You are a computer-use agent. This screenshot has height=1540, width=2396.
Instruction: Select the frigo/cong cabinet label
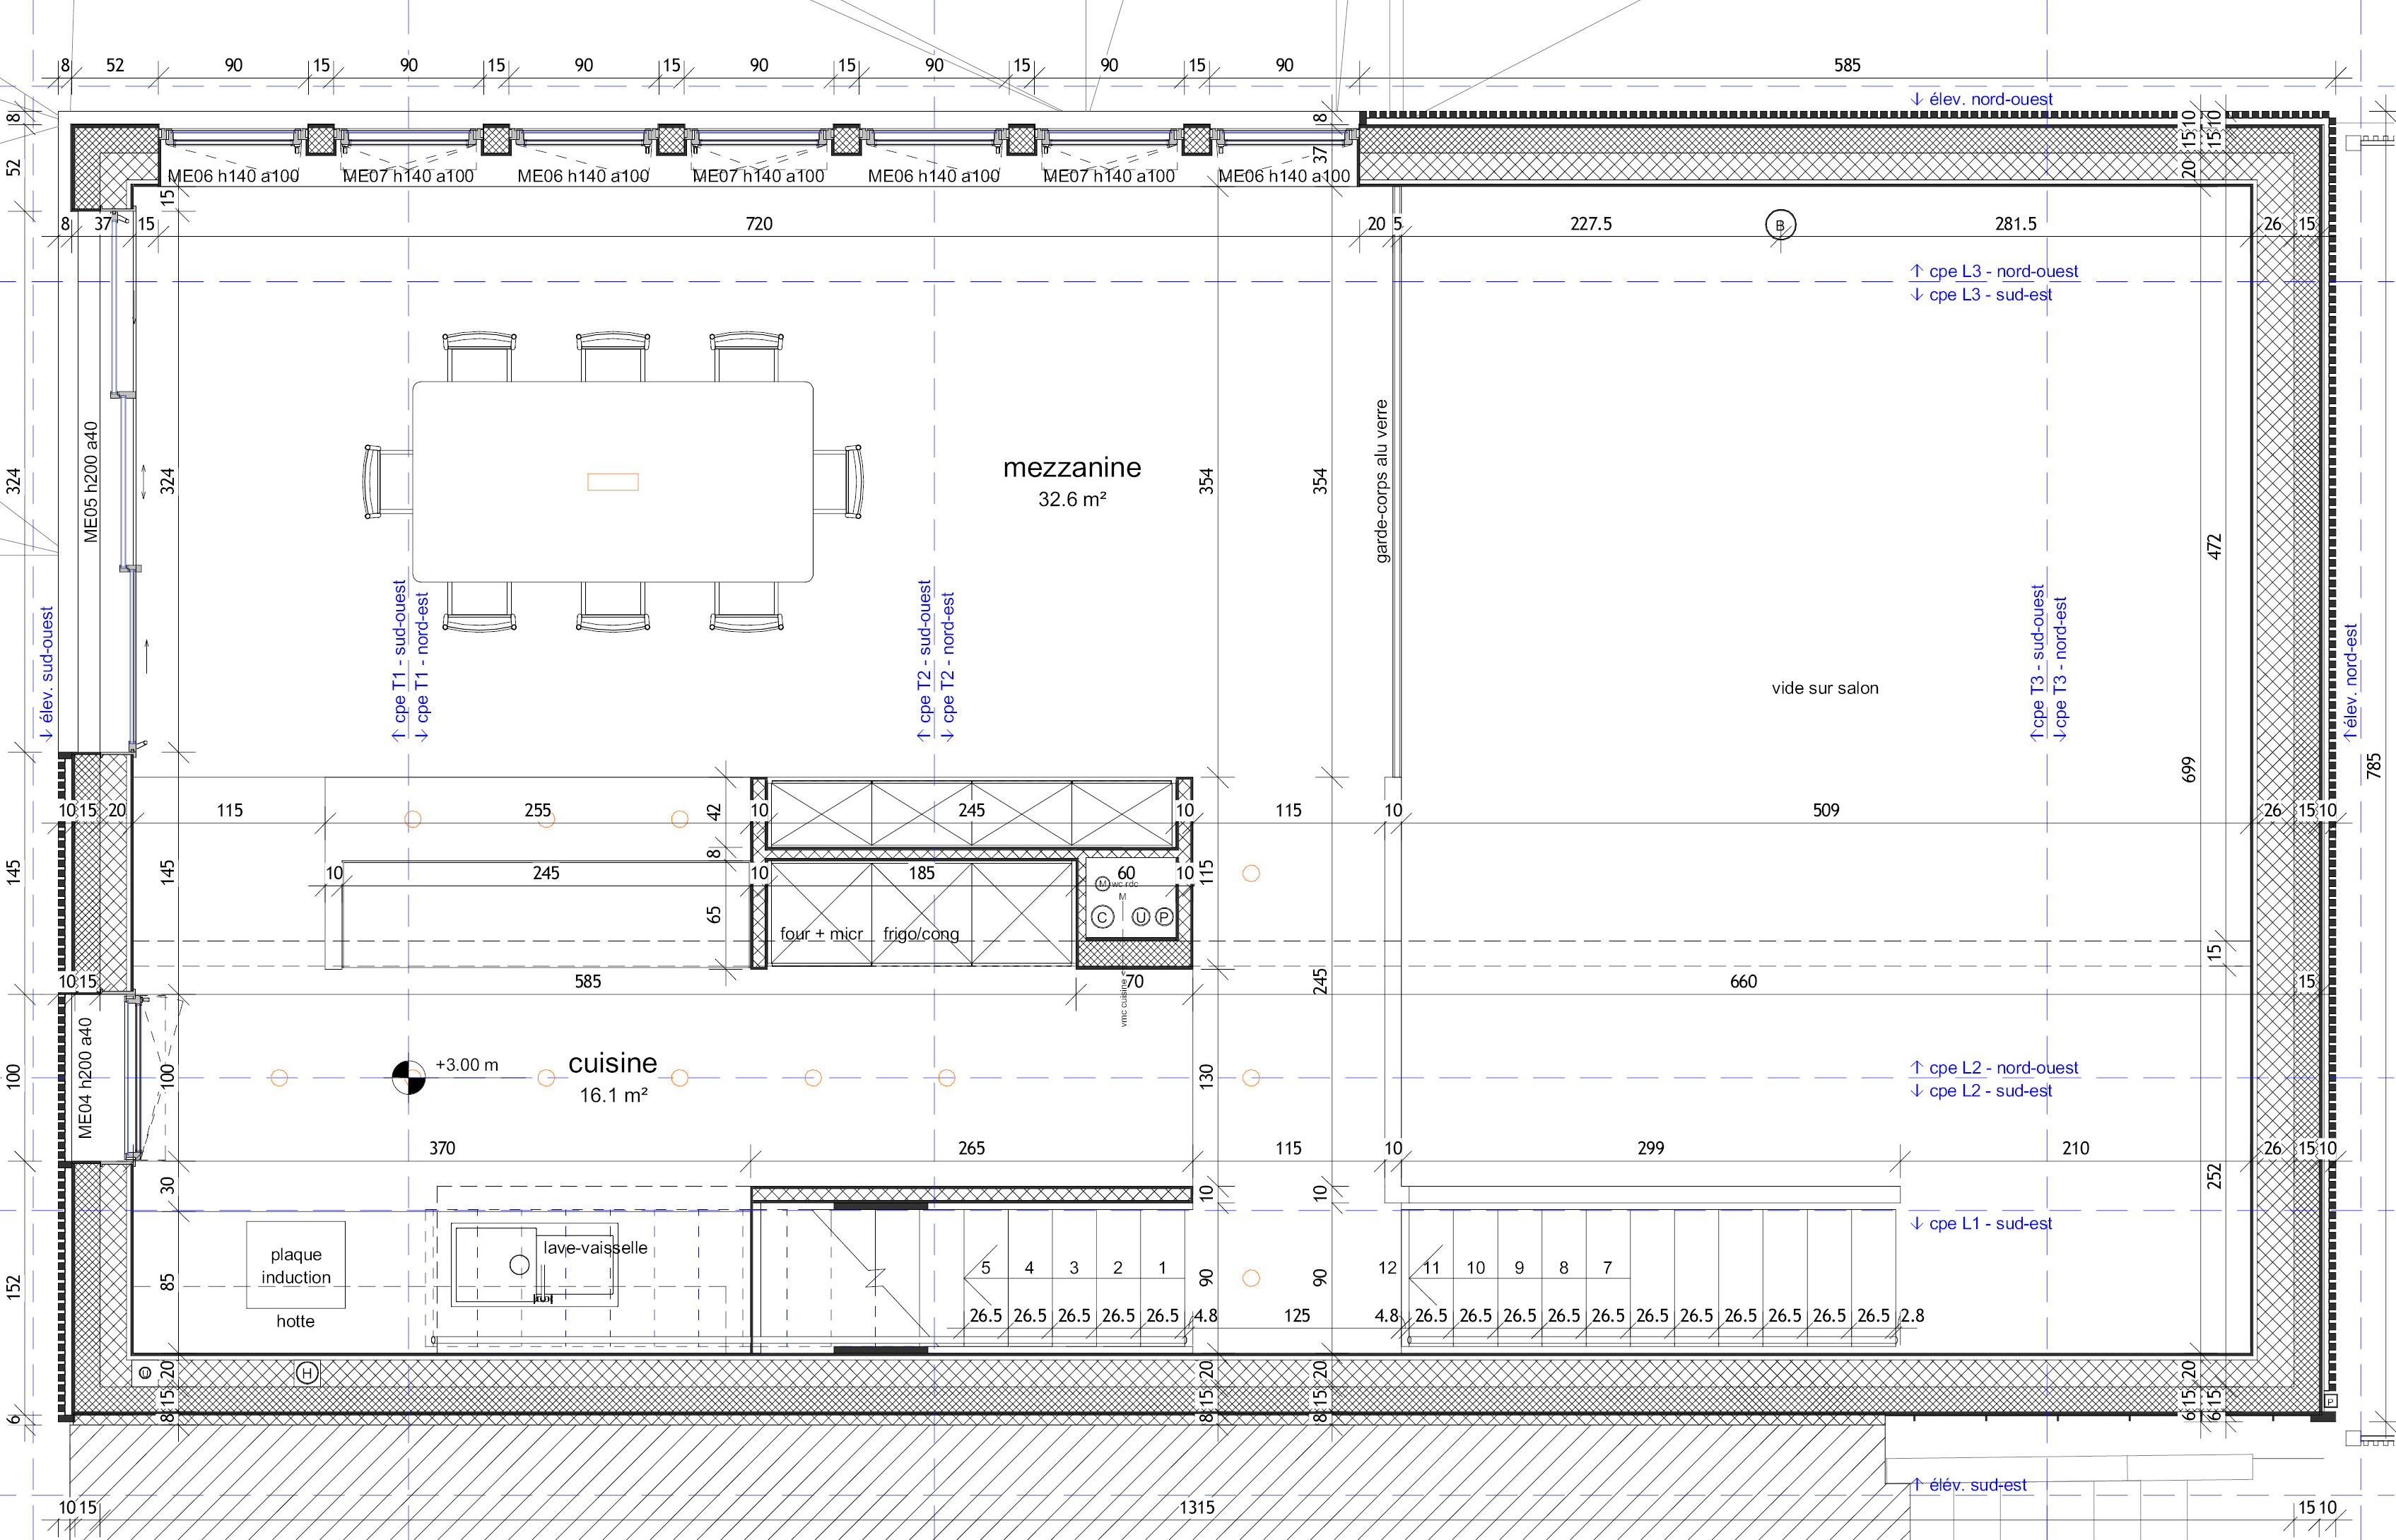tap(921, 934)
